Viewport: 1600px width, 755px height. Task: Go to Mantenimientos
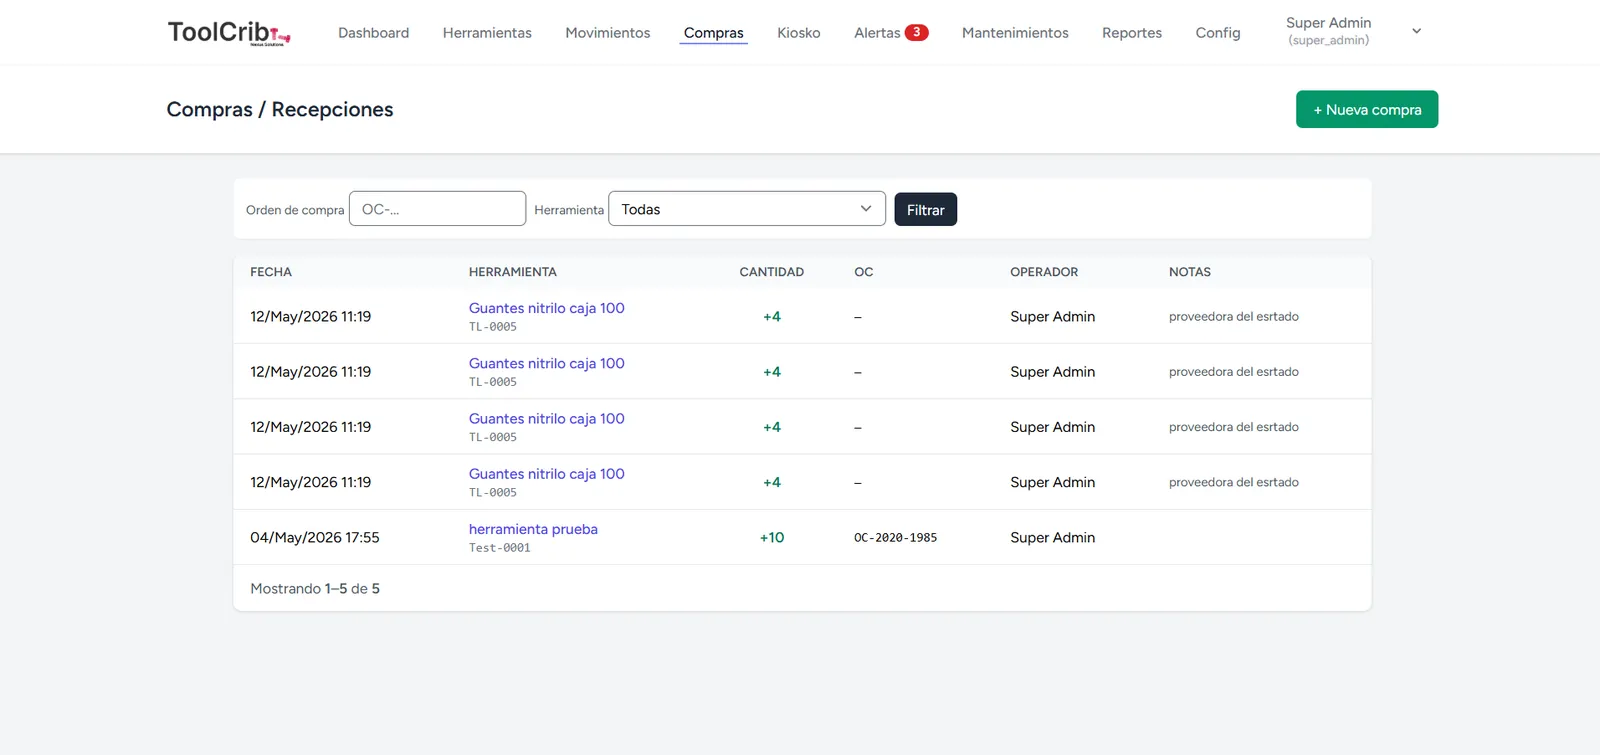click(x=1015, y=33)
